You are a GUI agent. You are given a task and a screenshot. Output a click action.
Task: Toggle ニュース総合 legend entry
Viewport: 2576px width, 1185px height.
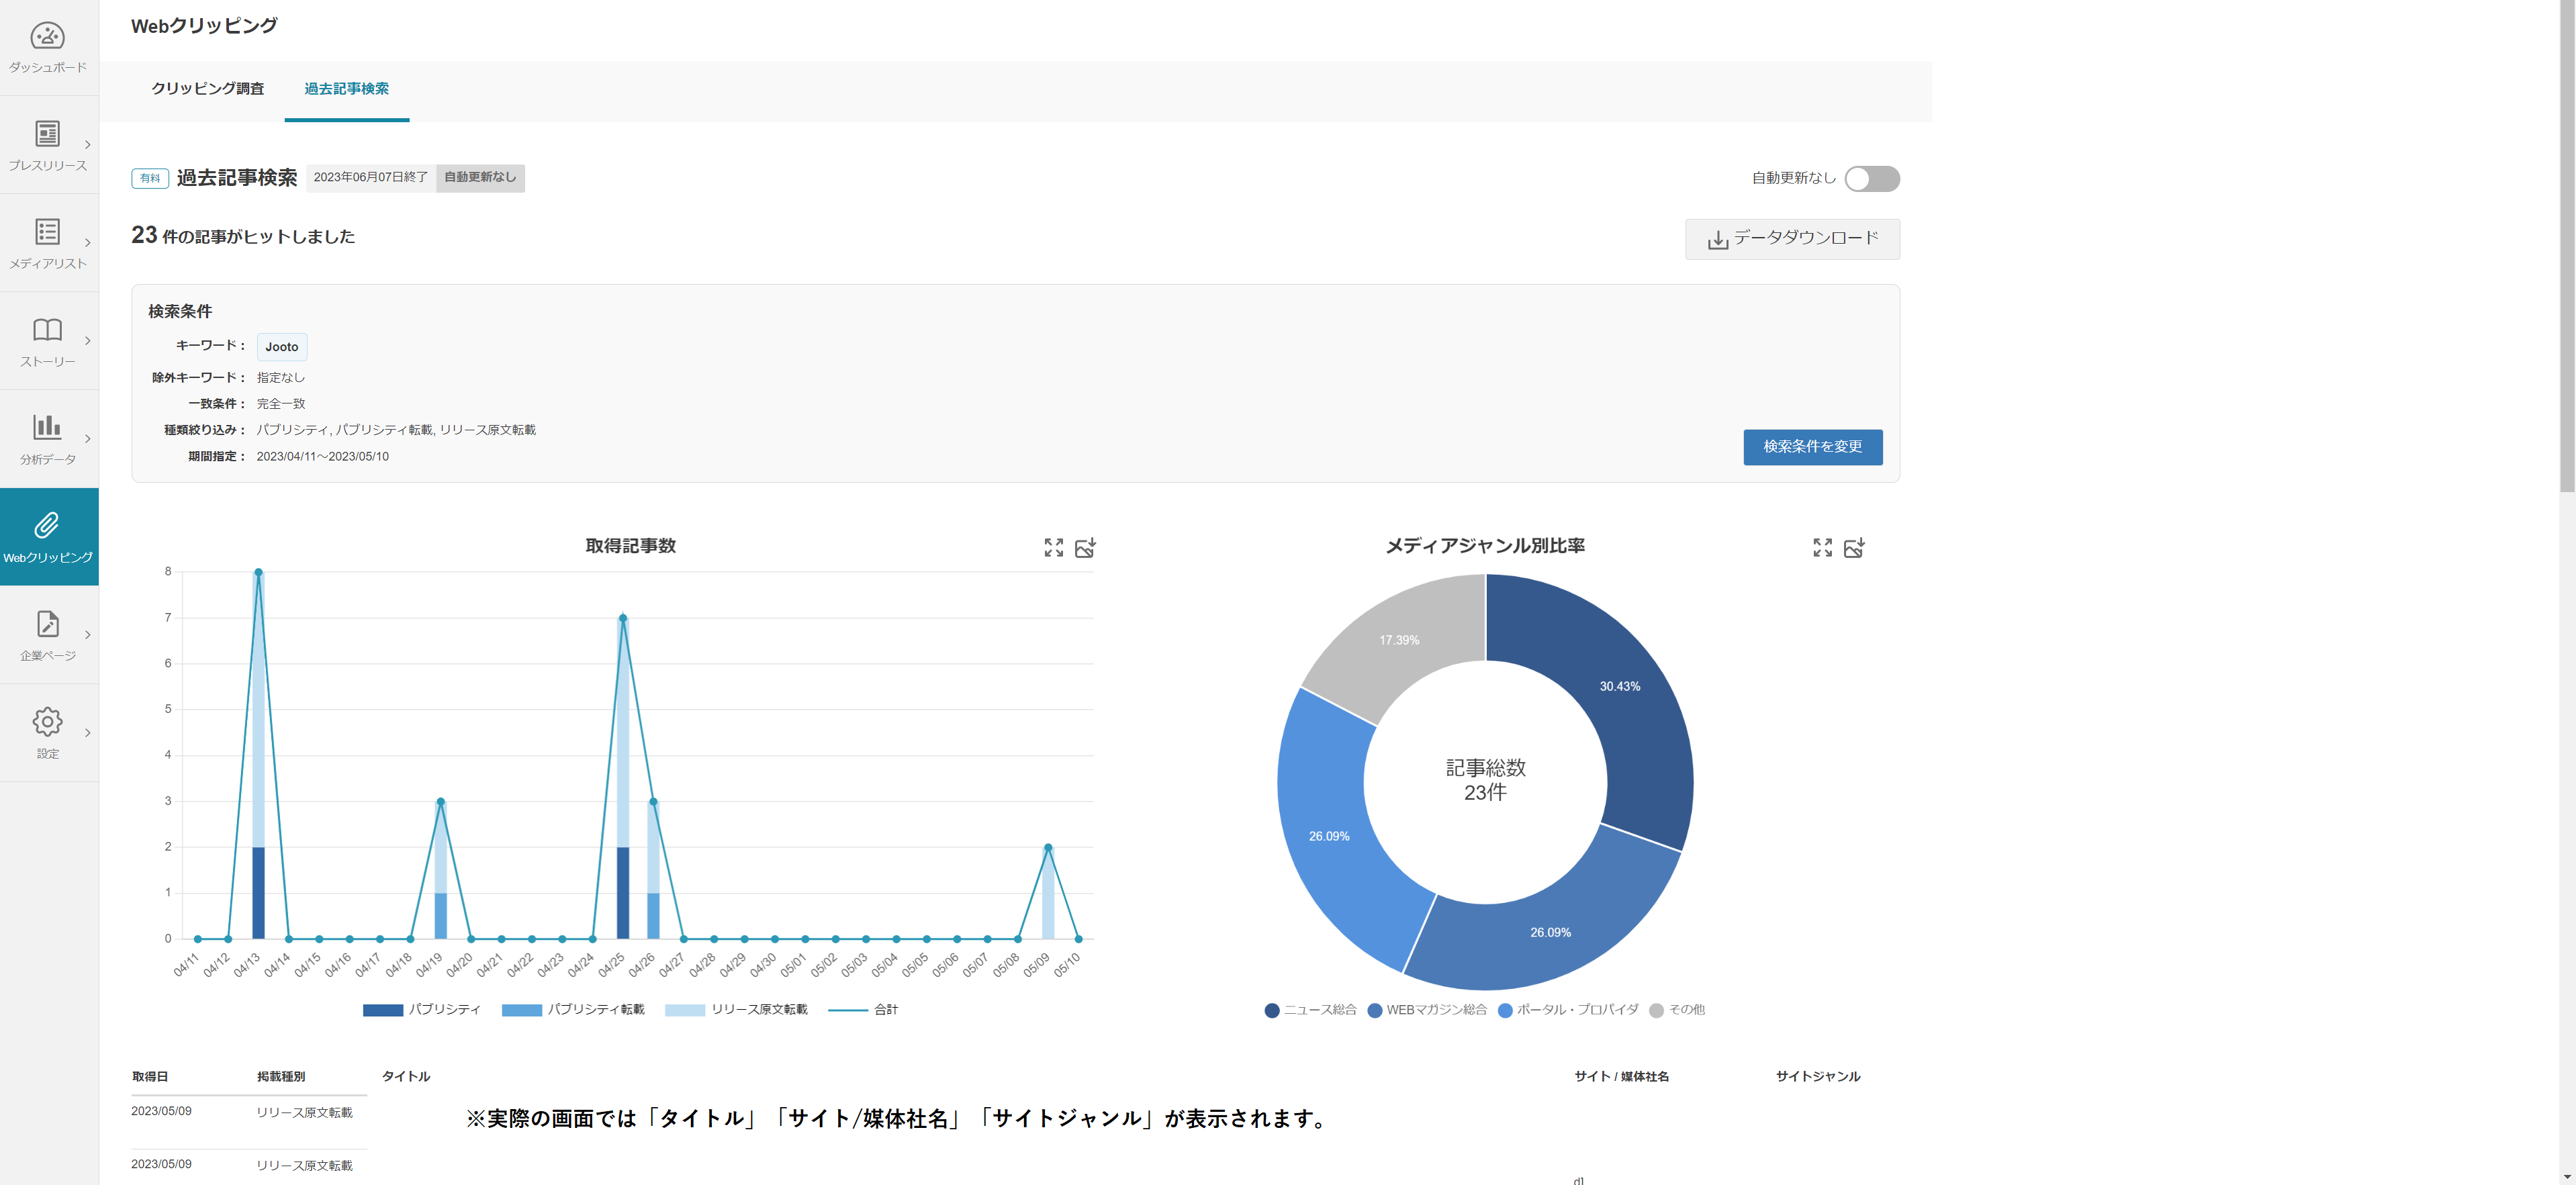tap(1310, 1010)
